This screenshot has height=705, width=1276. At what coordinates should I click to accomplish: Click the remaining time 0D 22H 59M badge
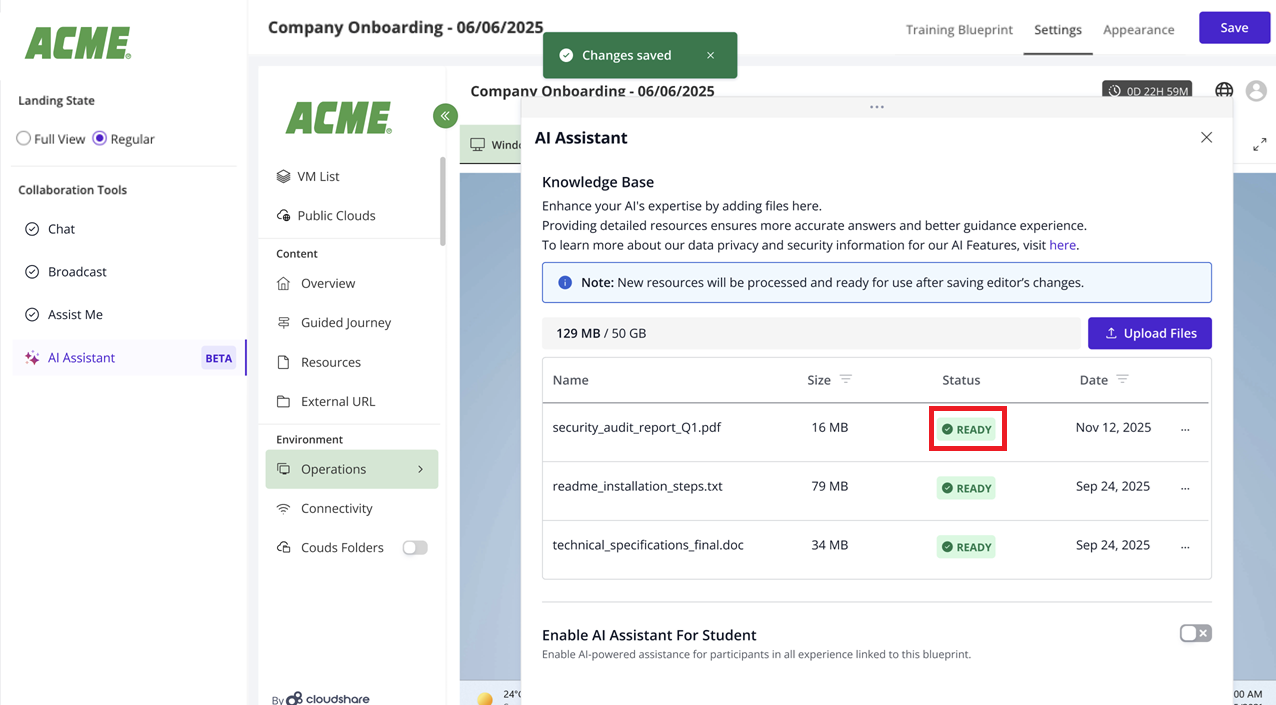[x=1147, y=91]
